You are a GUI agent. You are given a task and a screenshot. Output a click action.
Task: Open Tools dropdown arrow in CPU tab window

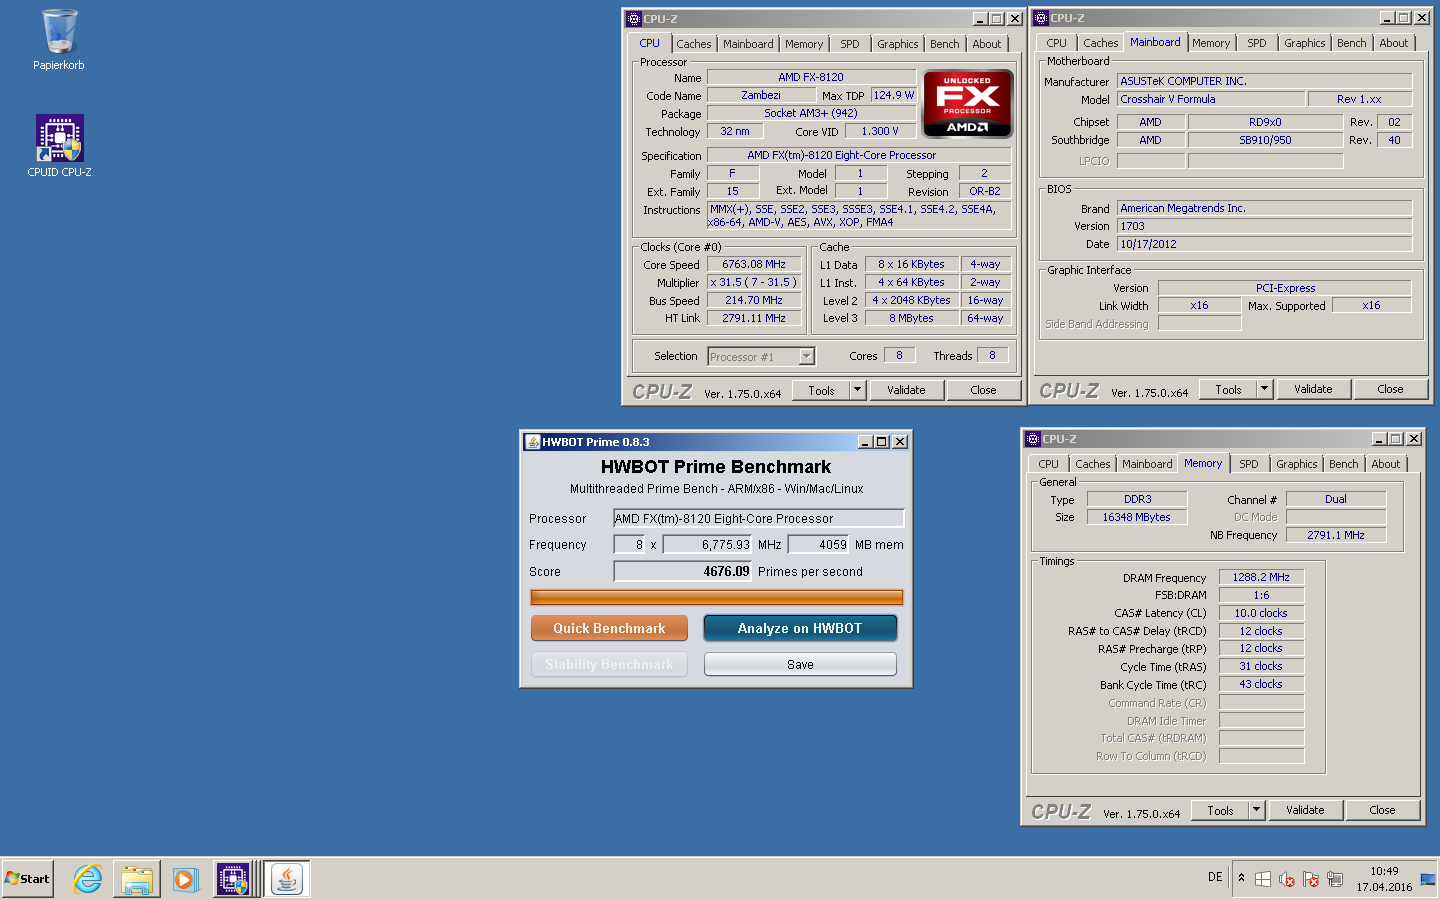[857, 390]
